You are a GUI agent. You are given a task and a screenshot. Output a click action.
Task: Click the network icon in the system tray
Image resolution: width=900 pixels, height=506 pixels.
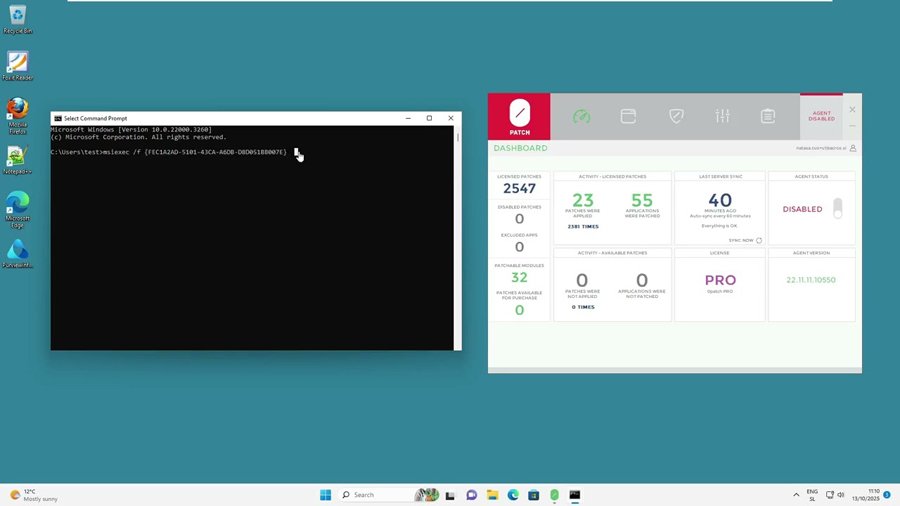pos(830,495)
